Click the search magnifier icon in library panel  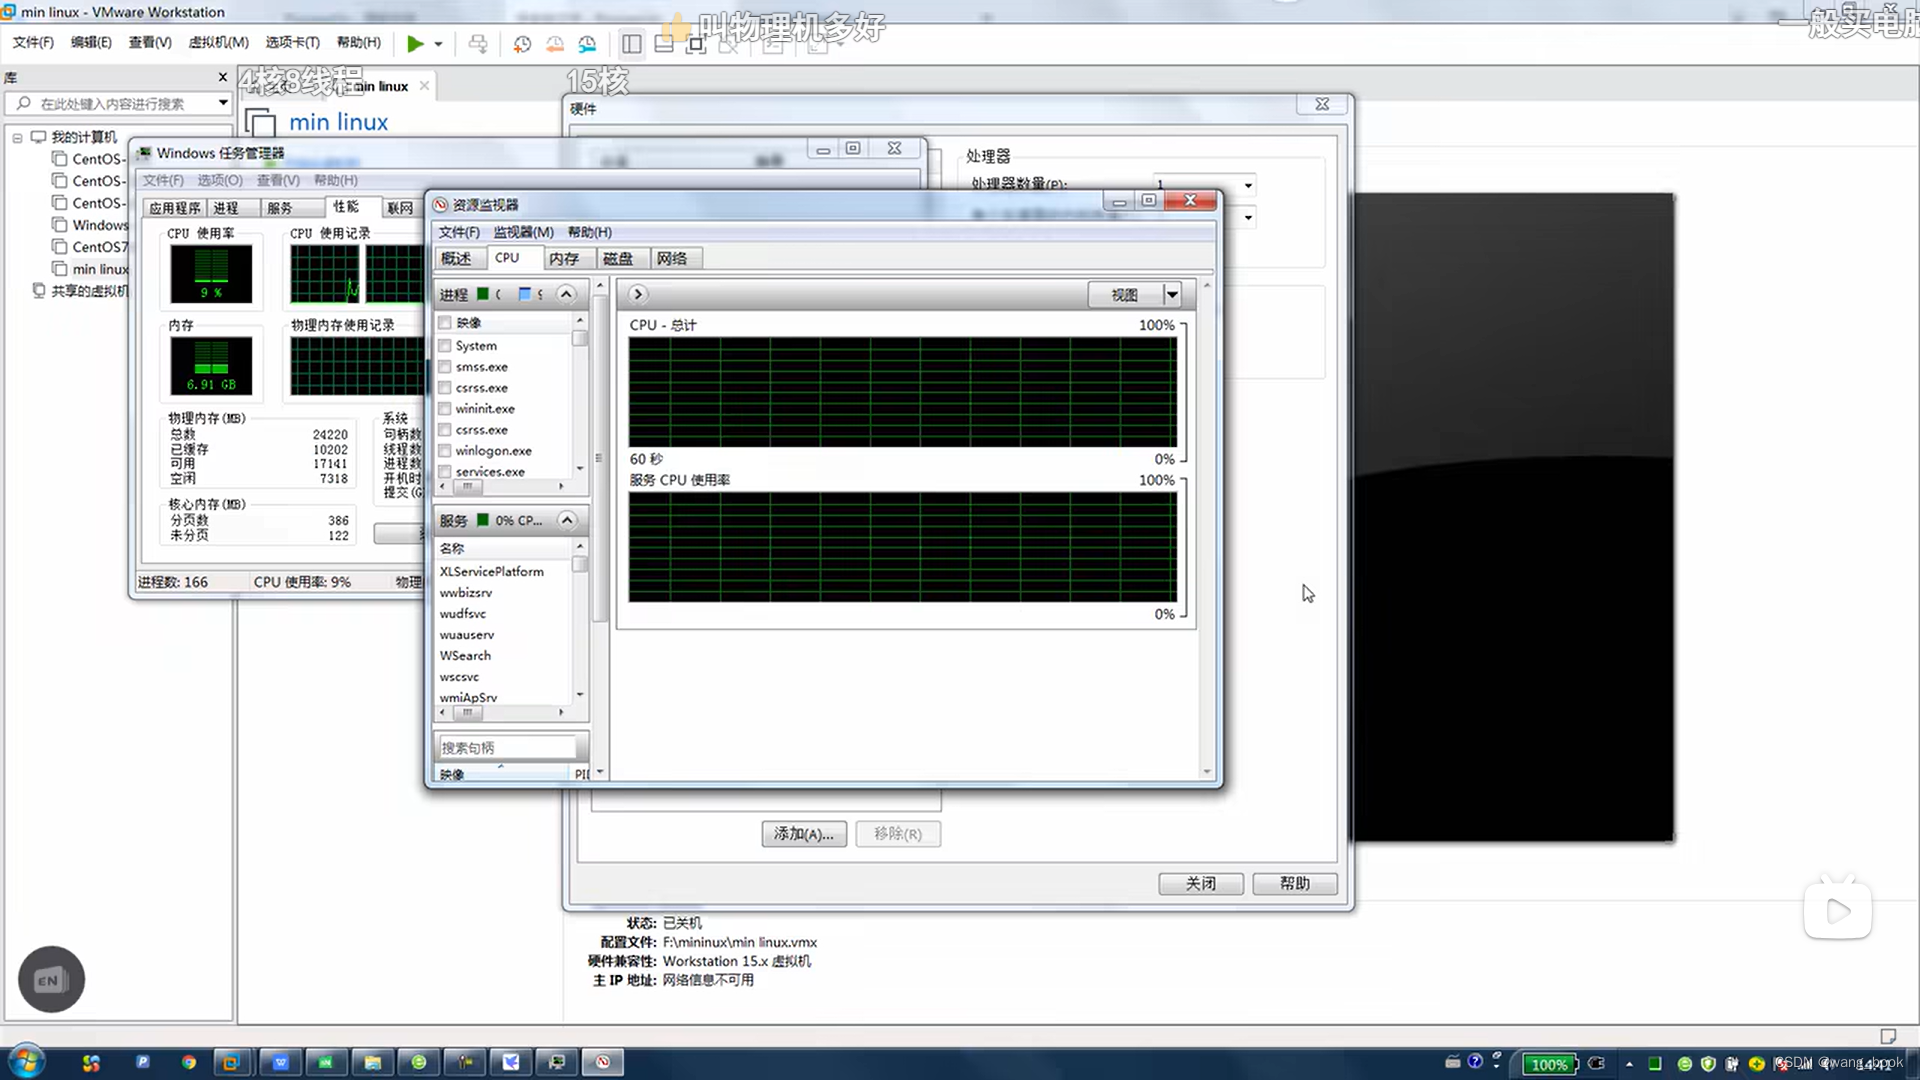tap(24, 103)
